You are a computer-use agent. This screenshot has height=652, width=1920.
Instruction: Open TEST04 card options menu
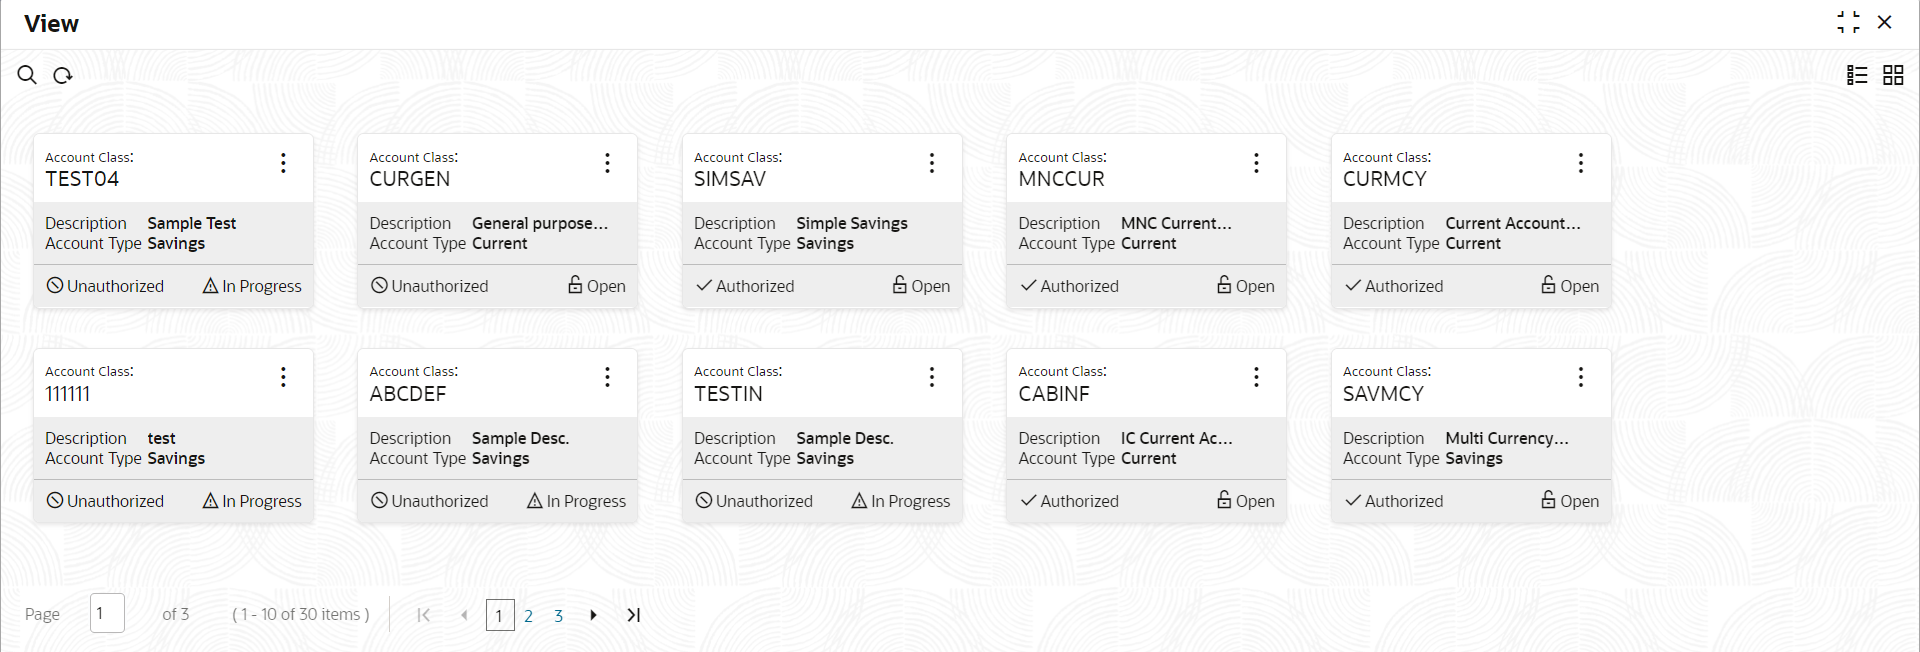(284, 163)
